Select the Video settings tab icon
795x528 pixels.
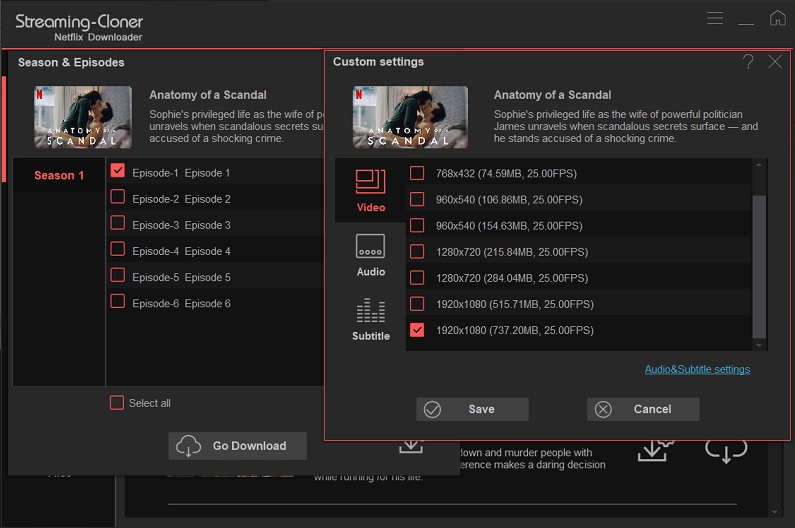[371, 182]
